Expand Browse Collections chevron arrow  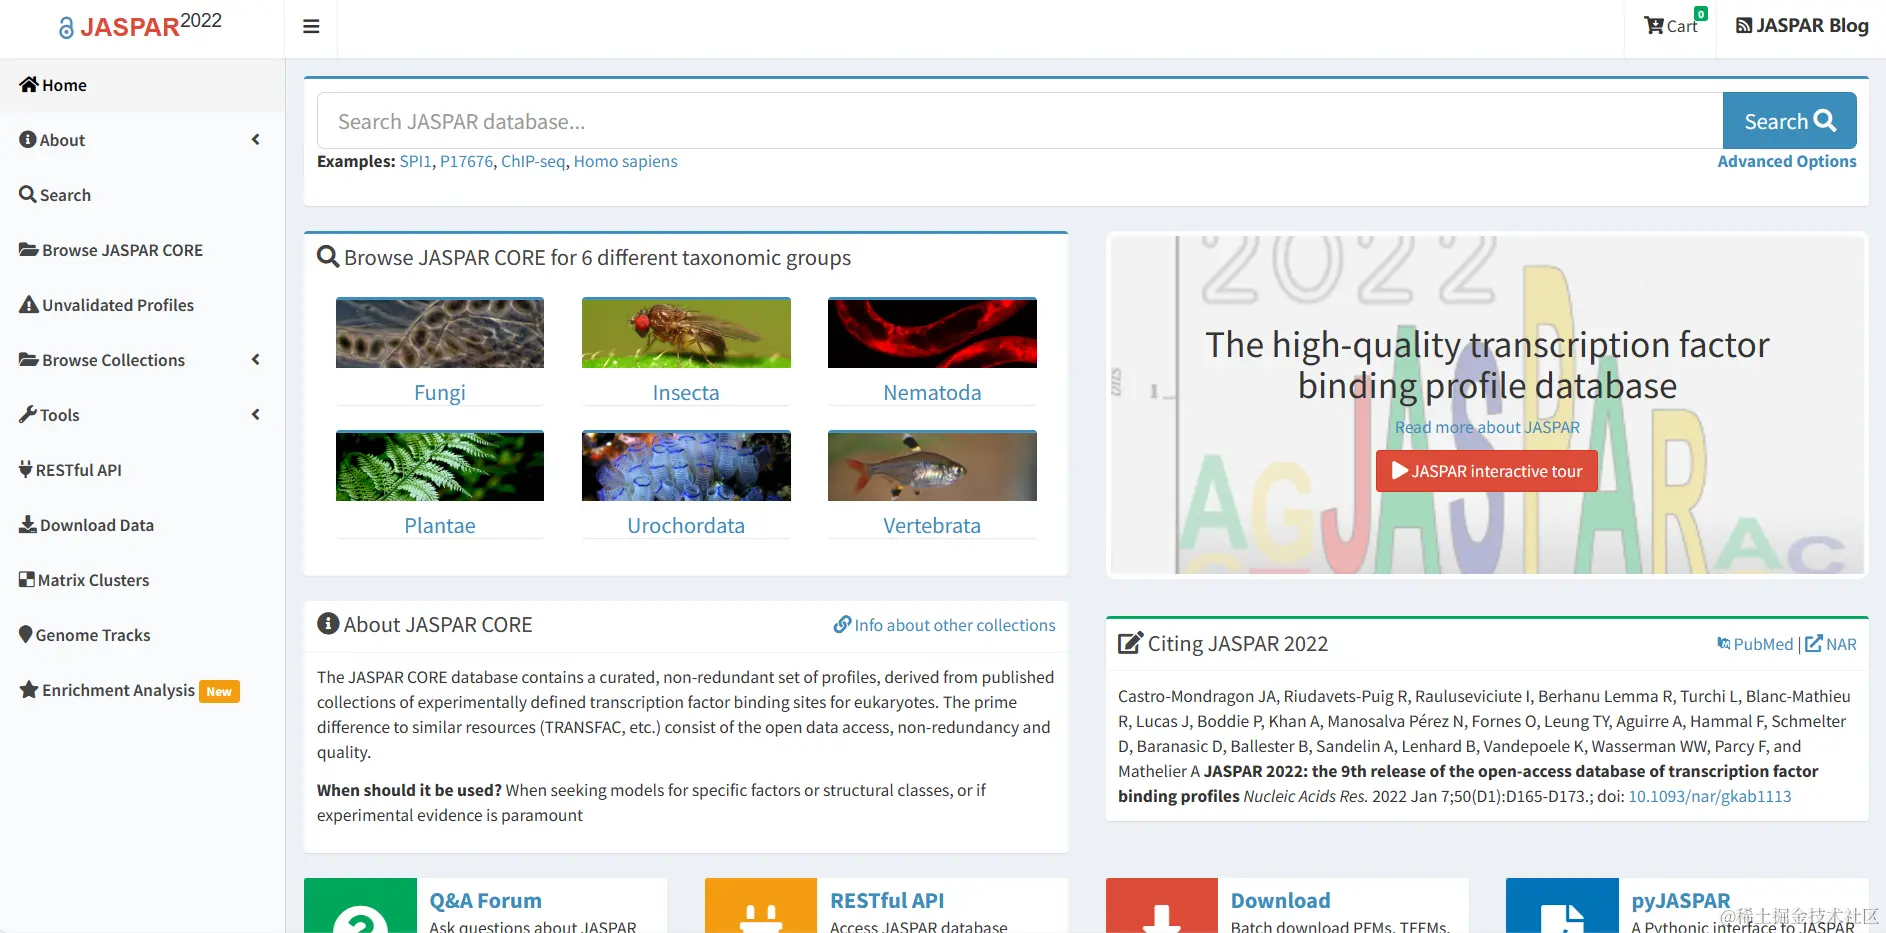coord(256,360)
